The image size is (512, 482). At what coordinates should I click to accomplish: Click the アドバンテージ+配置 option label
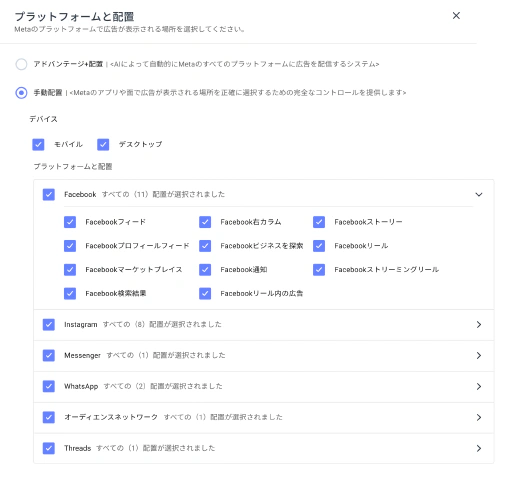(68, 64)
